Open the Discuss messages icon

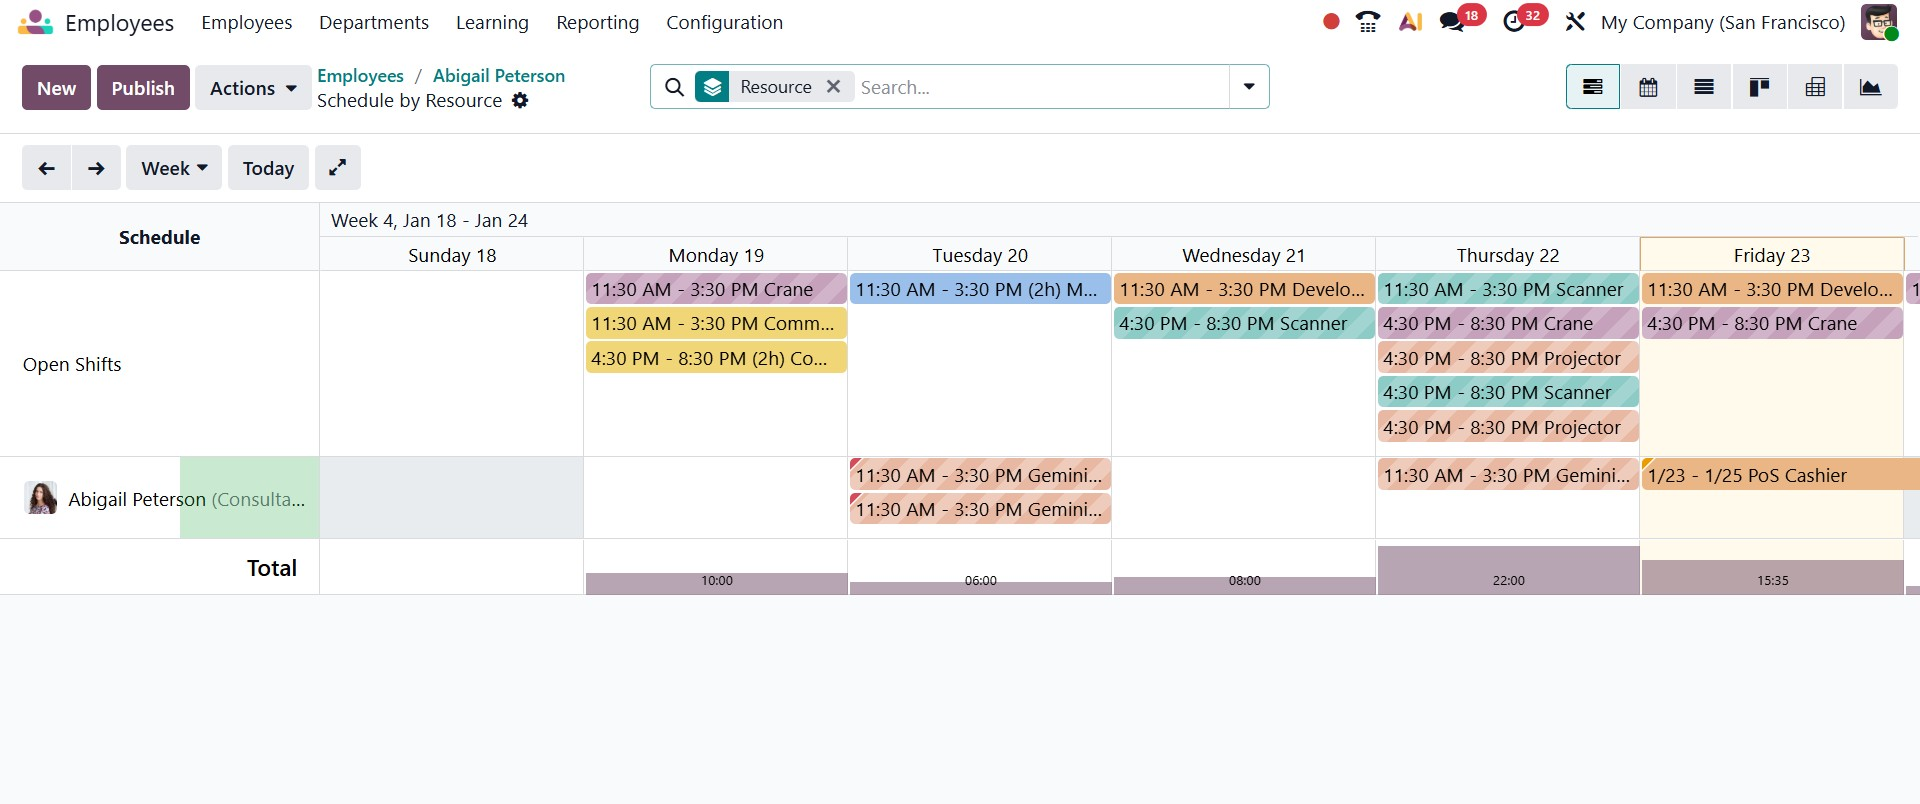point(1451,22)
